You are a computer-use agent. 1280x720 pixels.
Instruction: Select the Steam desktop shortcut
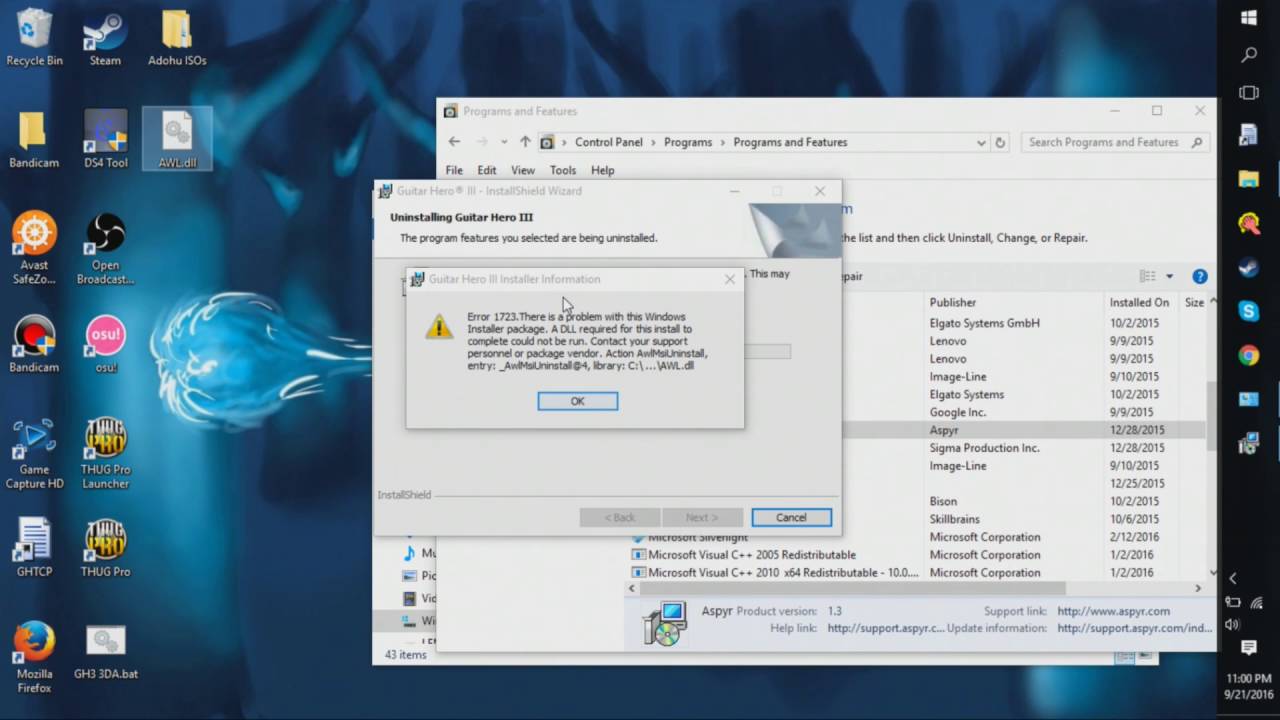tap(105, 38)
